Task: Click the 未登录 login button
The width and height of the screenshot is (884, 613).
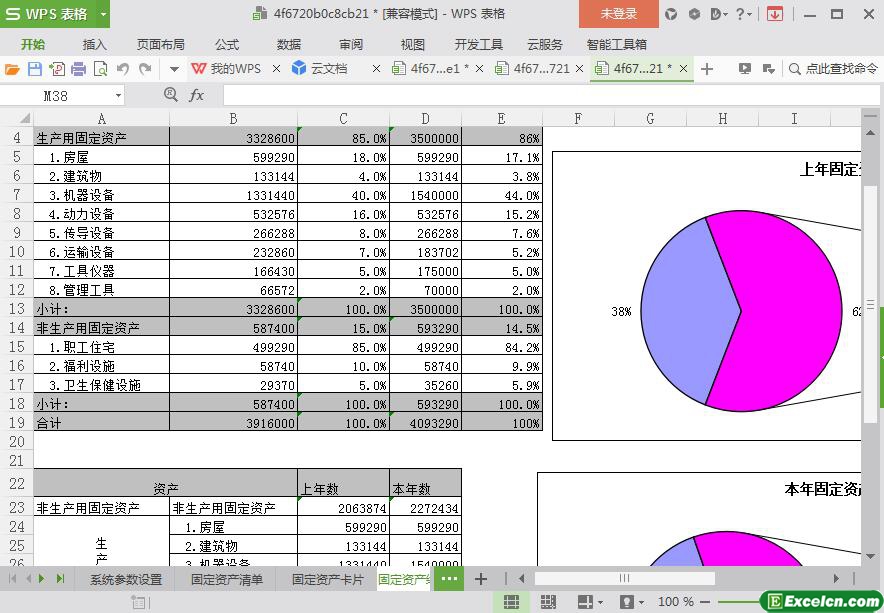Action: point(618,14)
